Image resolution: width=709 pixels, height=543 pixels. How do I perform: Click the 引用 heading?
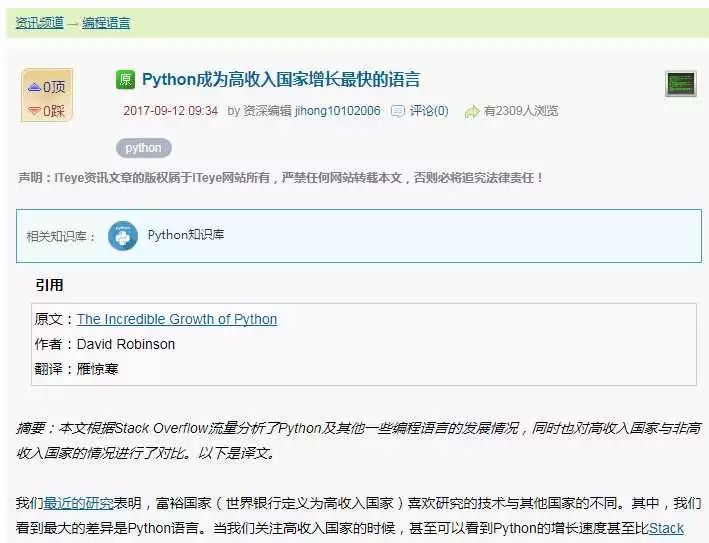49,285
